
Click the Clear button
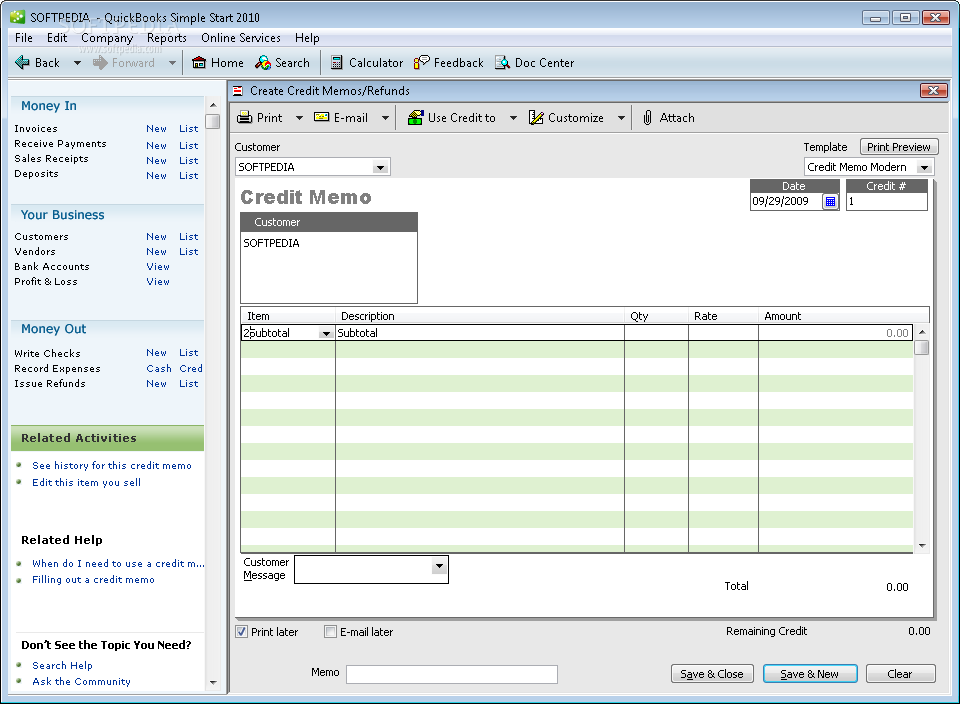901,674
